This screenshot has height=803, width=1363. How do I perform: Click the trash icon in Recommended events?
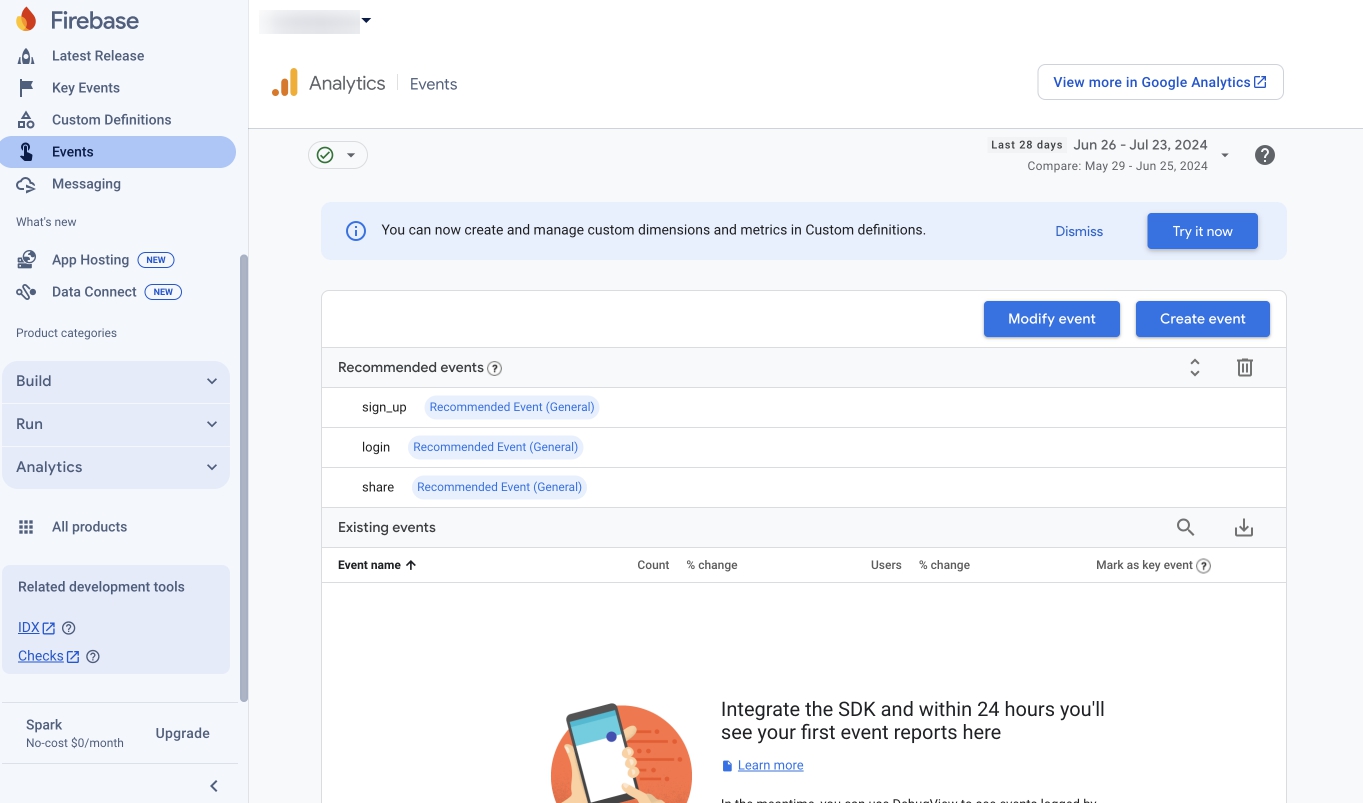click(1244, 367)
